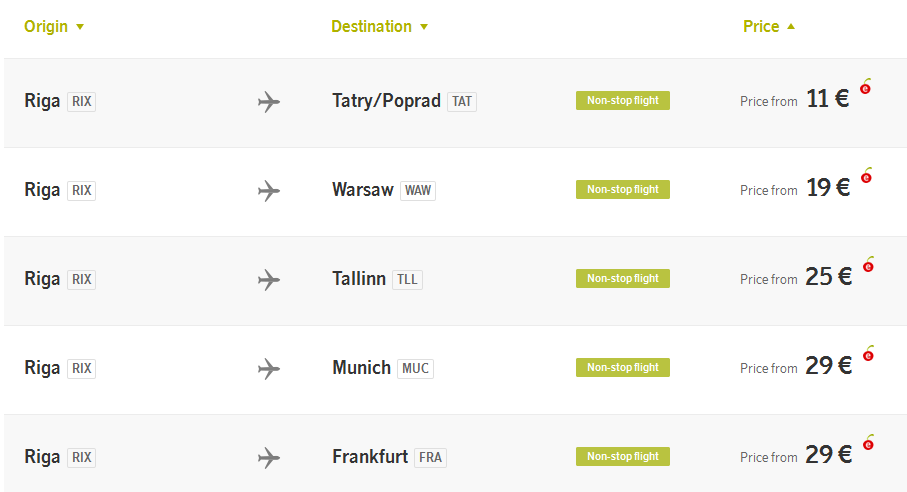Click the Non-stop flight badge for Tallinn

pos(623,279)
